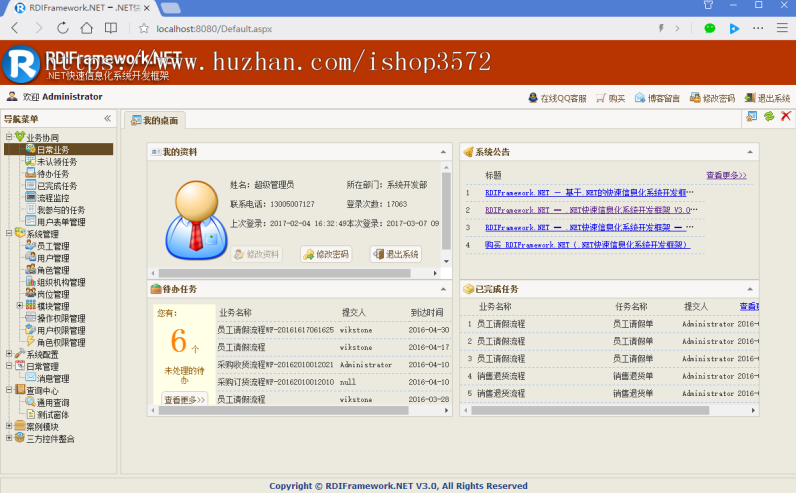Open 角色权限管理 tree item

pos(61,342)
